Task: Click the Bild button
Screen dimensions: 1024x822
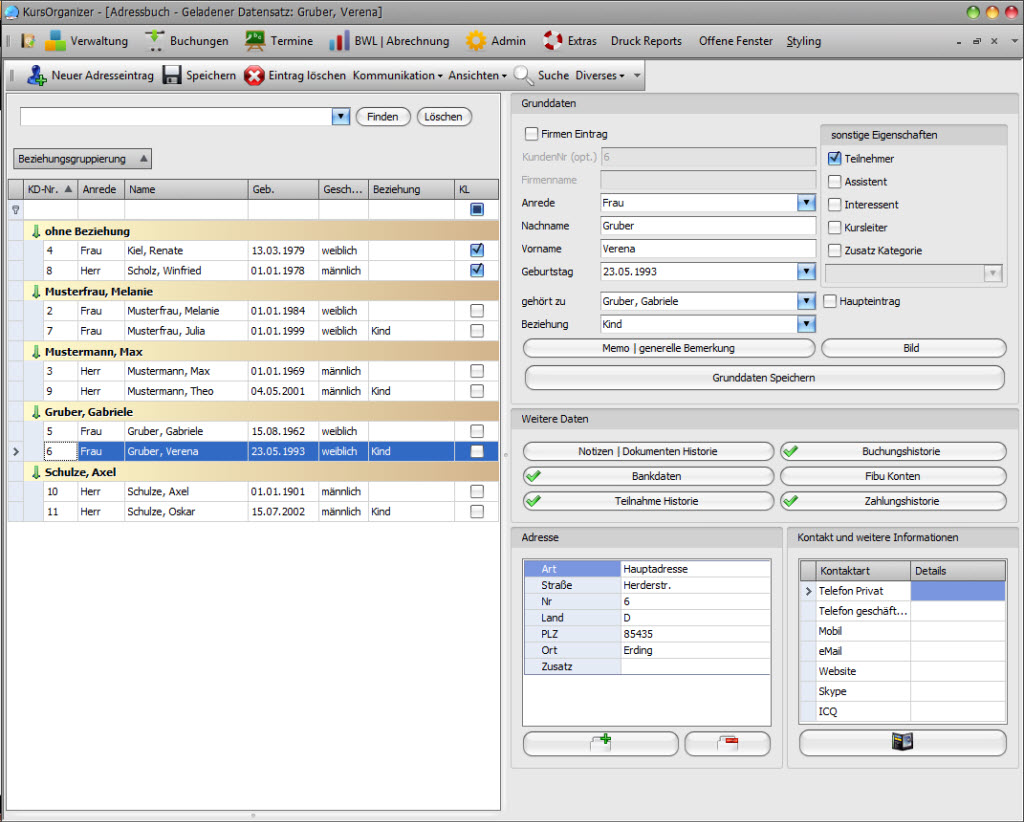Action: point(913,348)
